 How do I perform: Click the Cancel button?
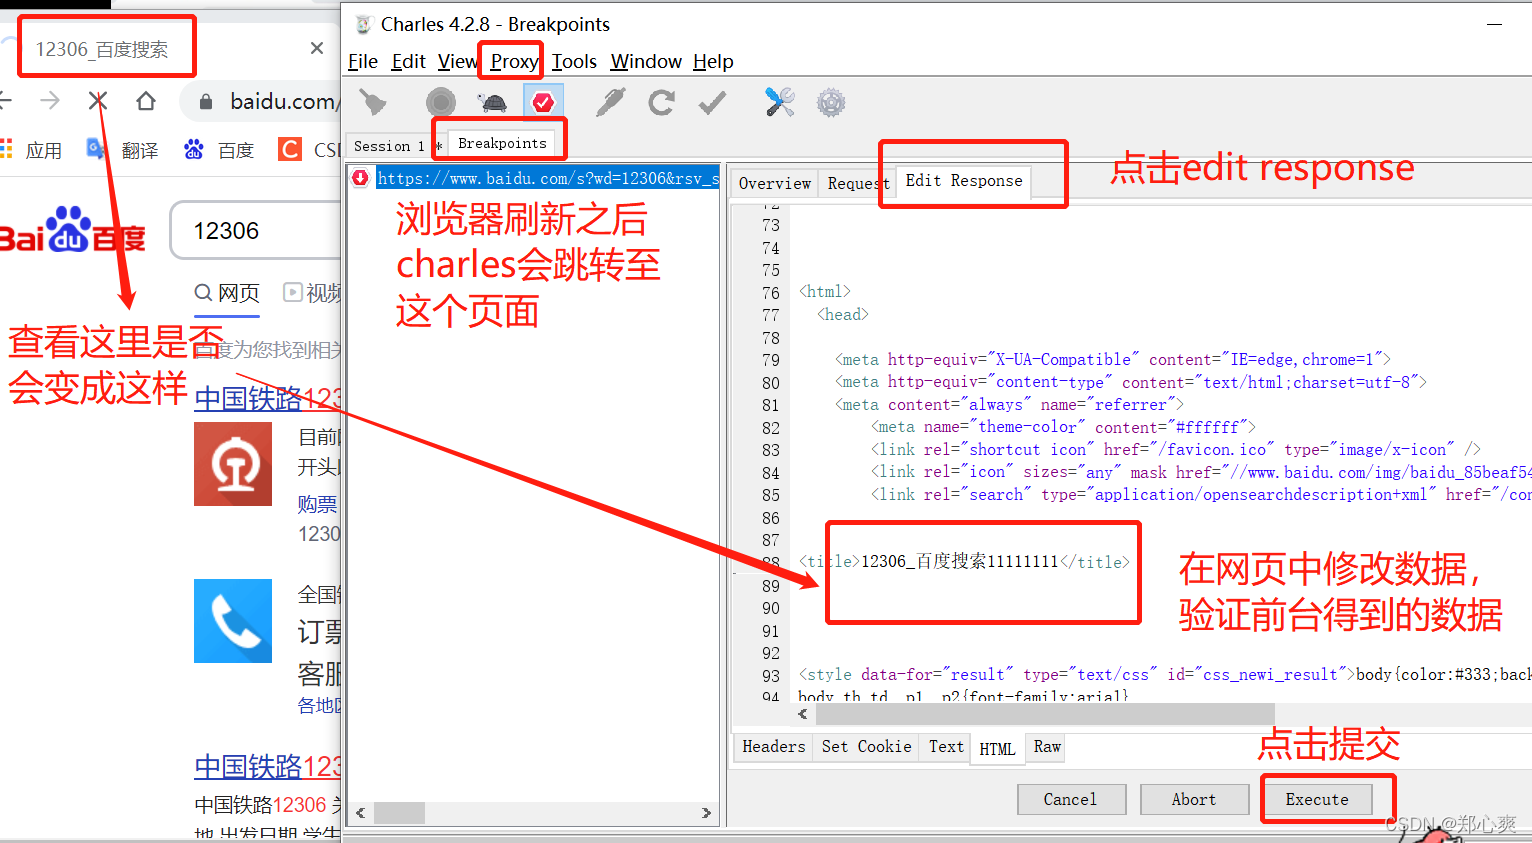[x=1071, y=800]
